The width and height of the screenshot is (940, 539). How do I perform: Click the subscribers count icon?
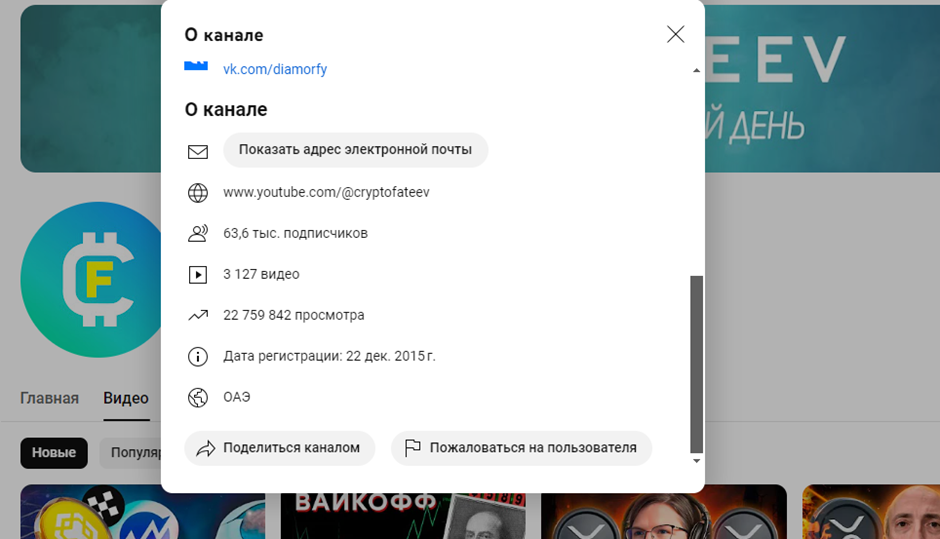(198, 233)
